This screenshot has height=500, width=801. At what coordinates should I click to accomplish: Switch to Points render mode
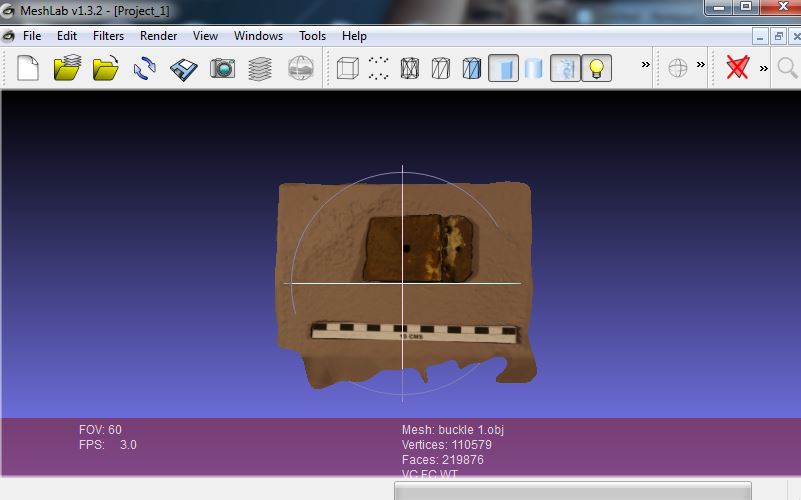[x=379, y=68]
